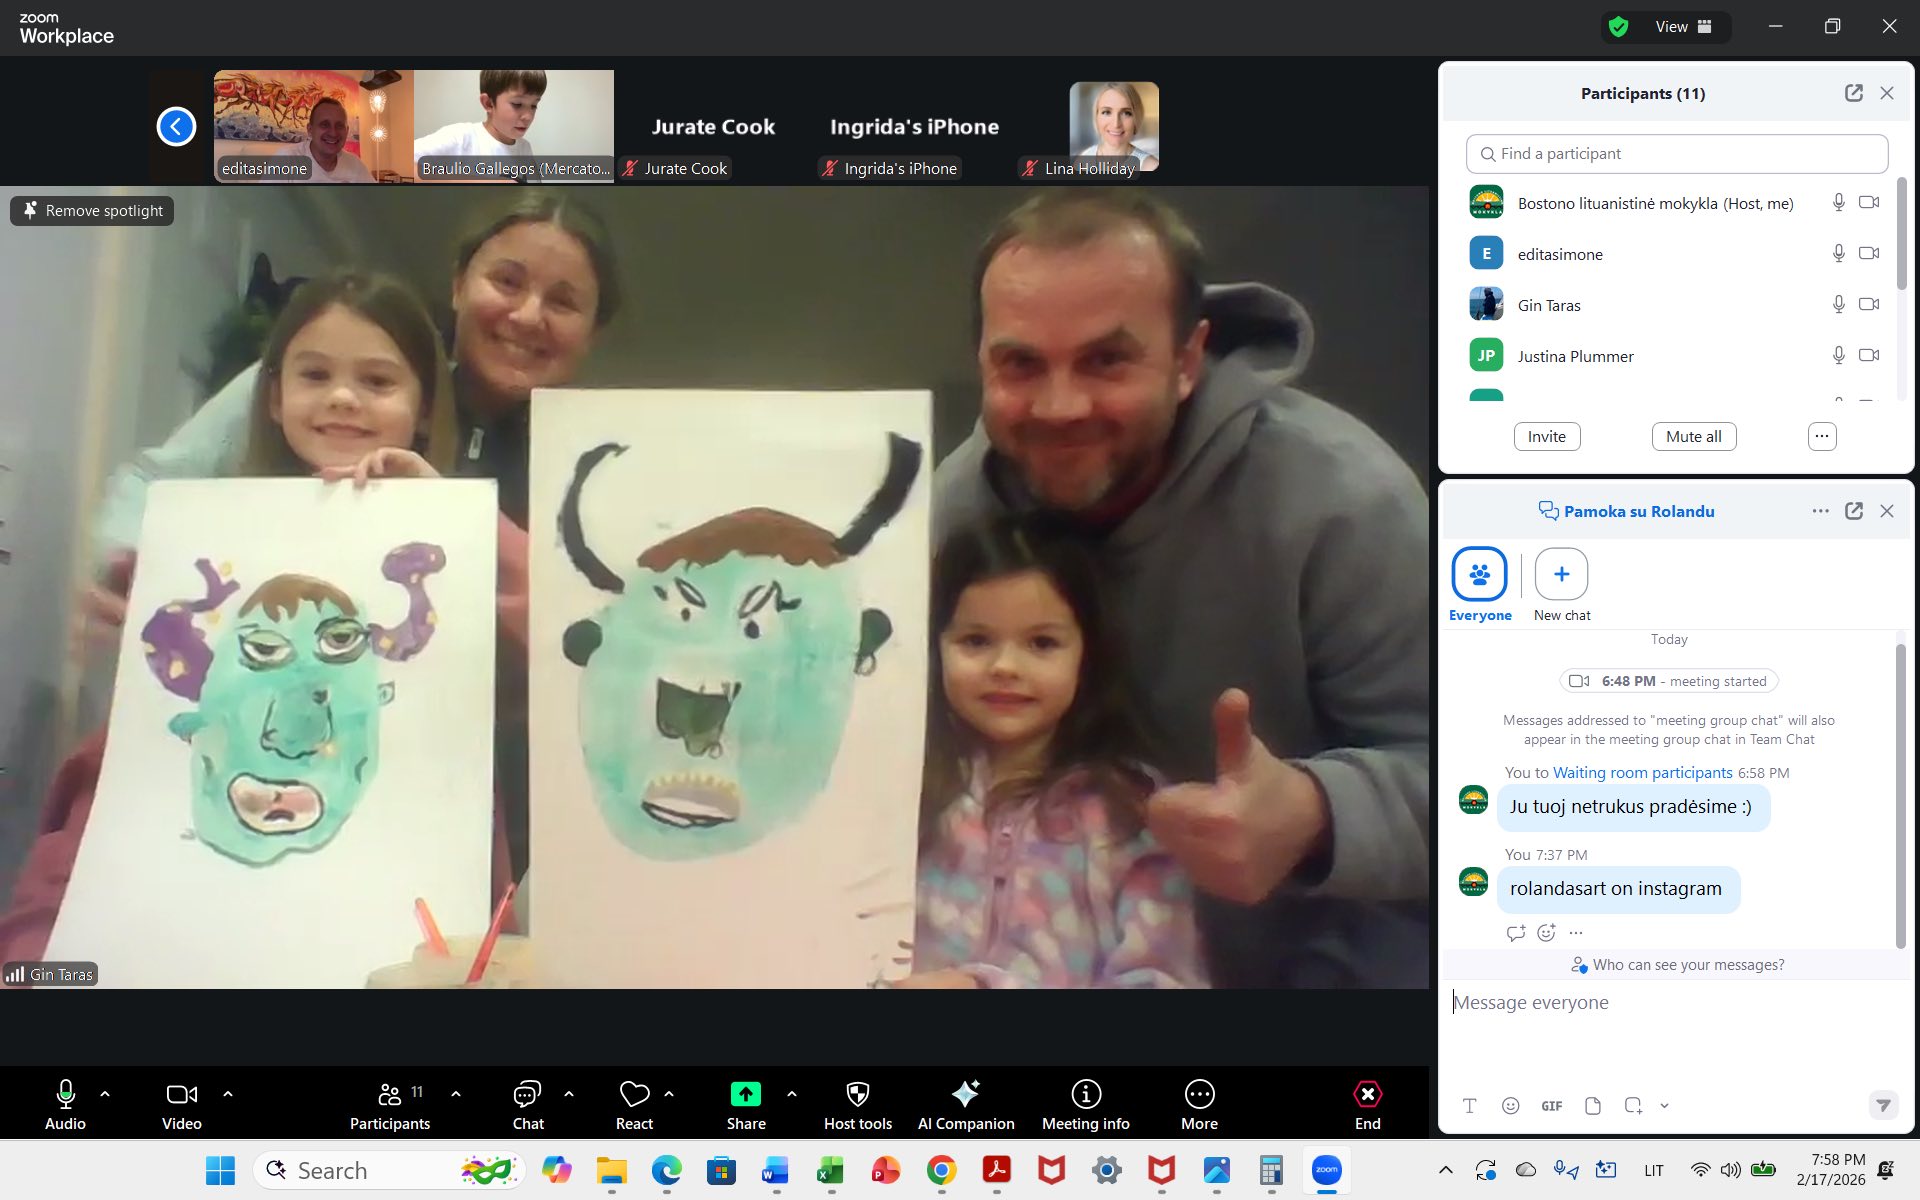Open emoji picker in chat composer
This screenshot has height=1200, width=1920.
(1510, 1106)
